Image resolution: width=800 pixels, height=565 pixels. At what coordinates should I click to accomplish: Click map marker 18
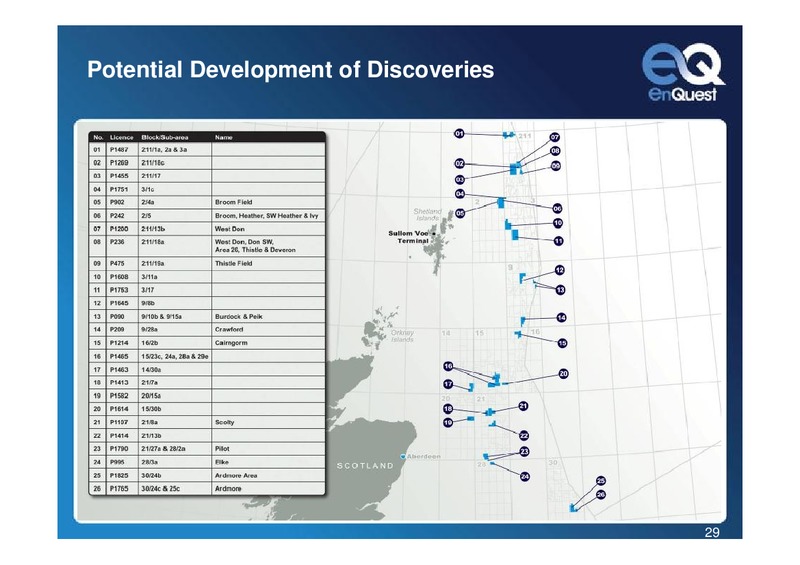(448, 409)
